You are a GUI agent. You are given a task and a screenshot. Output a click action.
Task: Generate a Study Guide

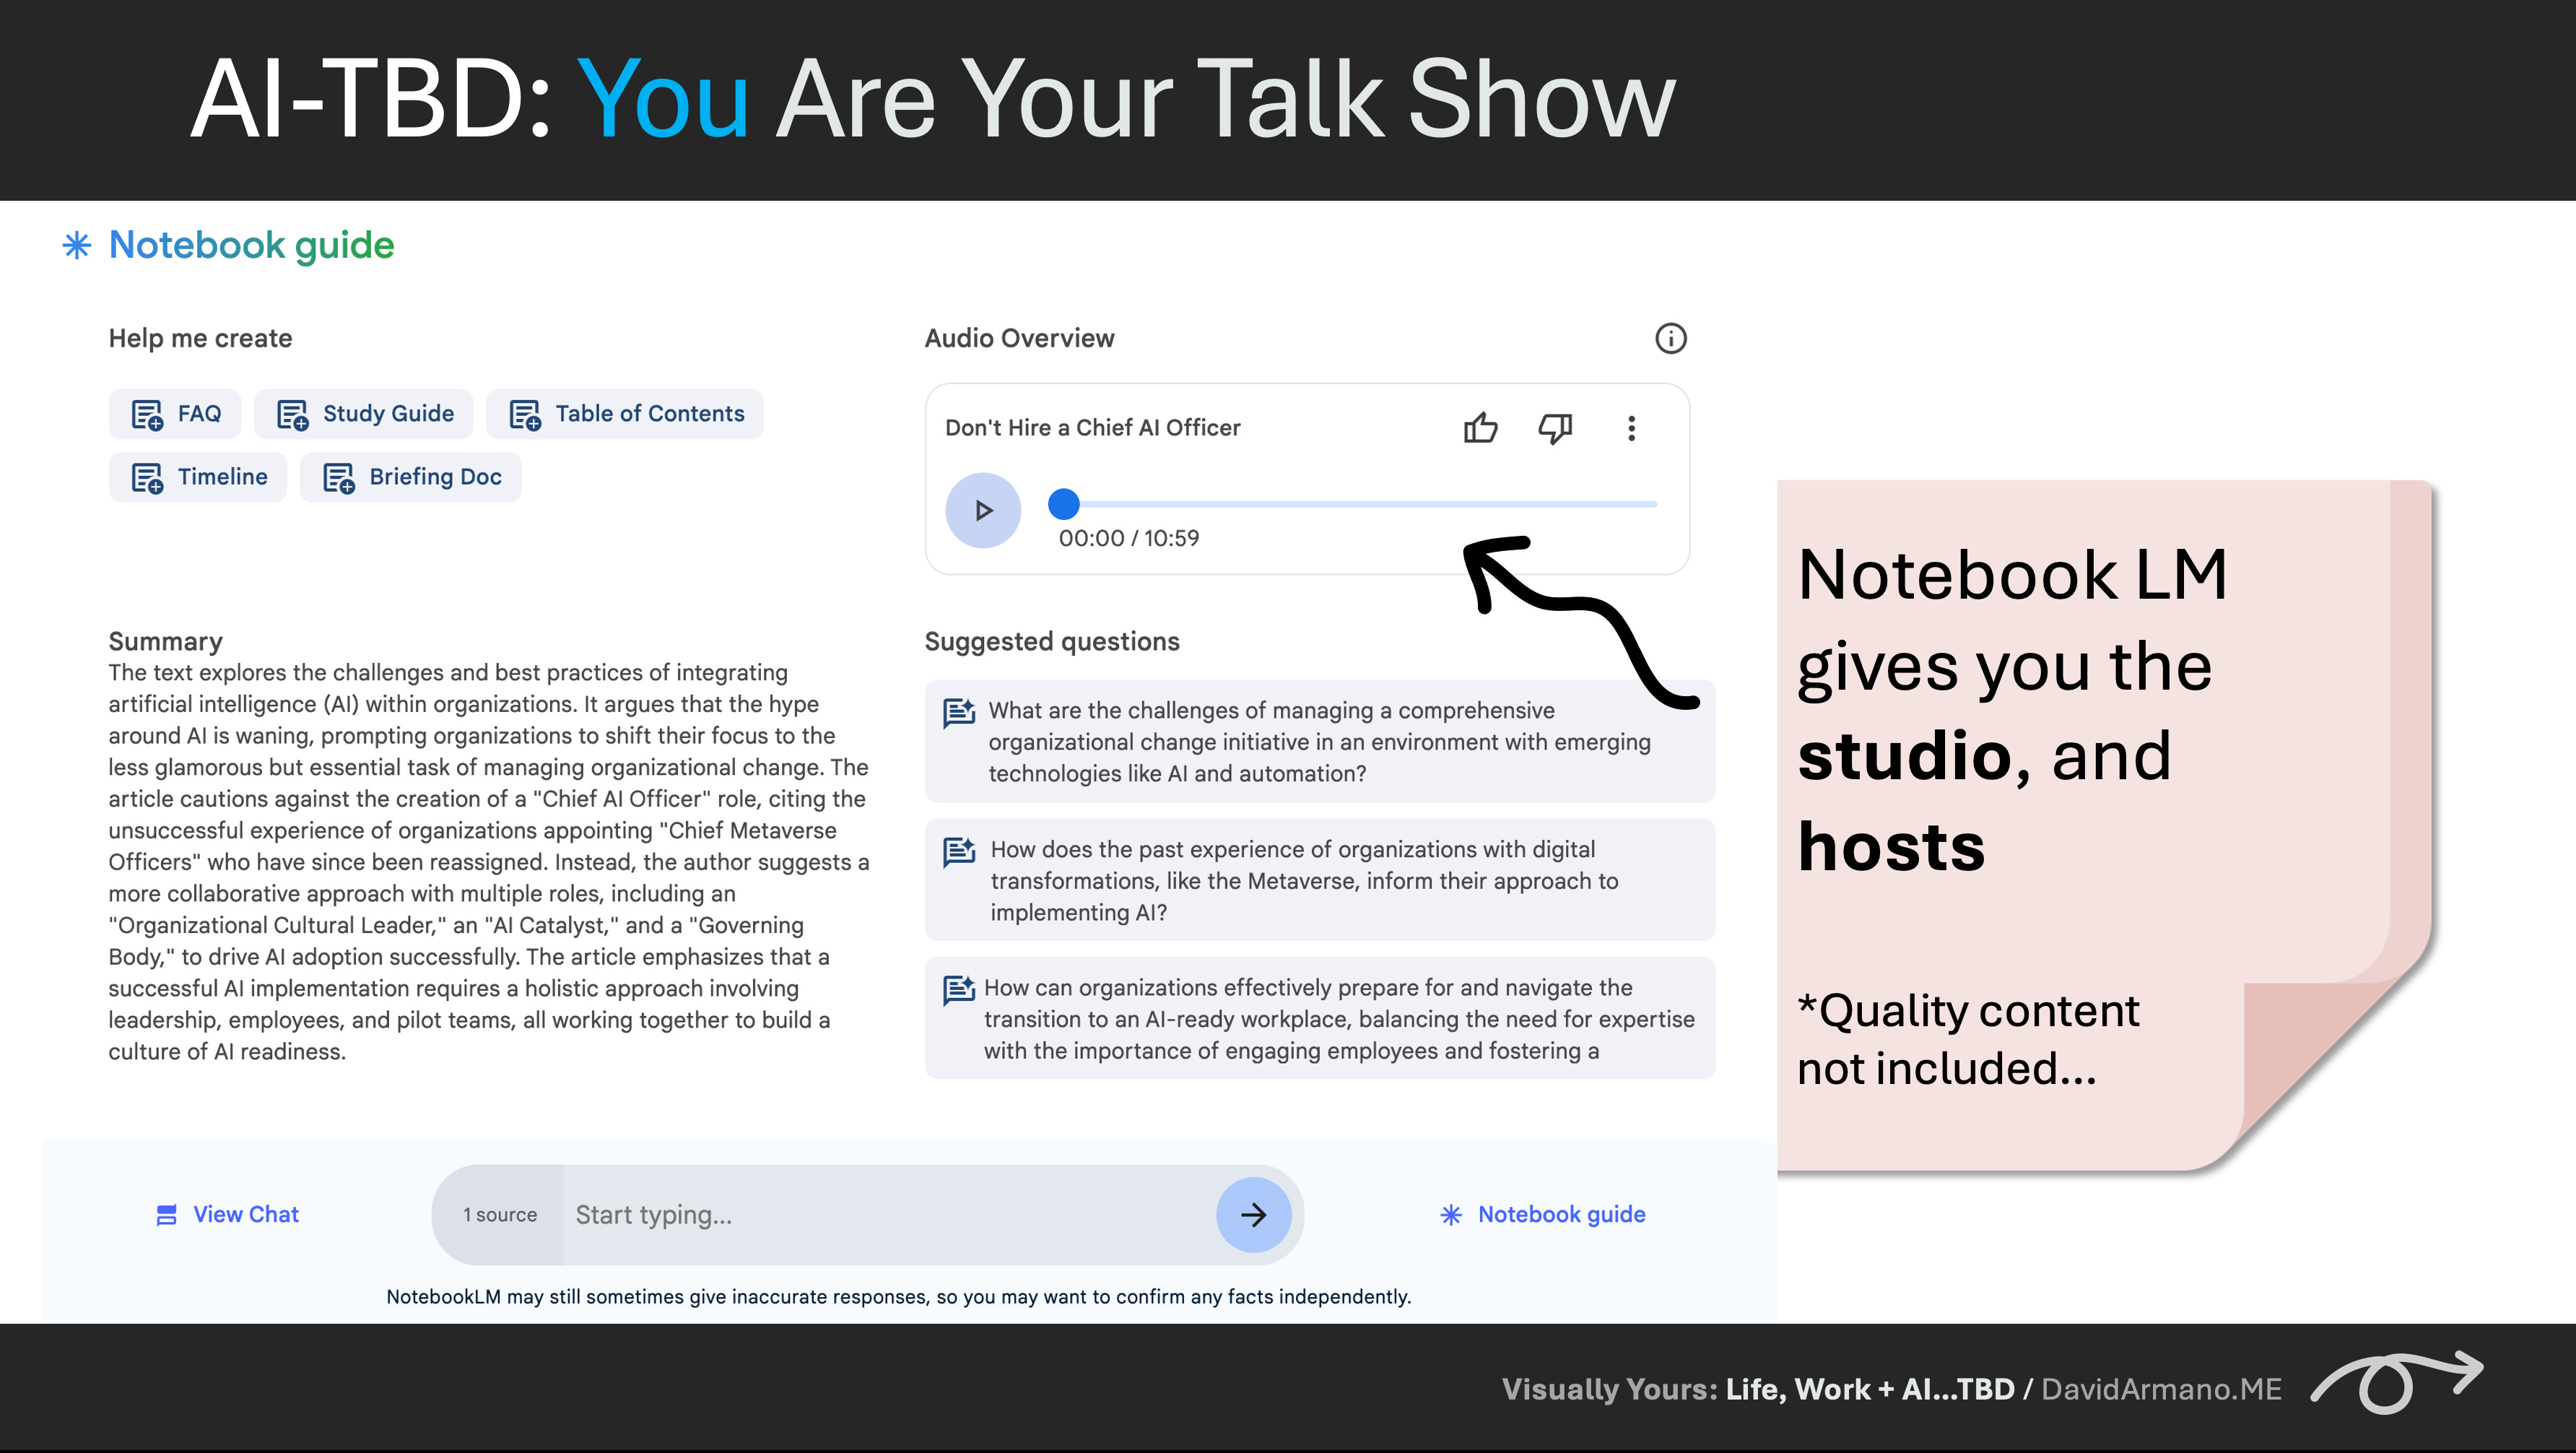pyautogui.click(x=364, y=414)
